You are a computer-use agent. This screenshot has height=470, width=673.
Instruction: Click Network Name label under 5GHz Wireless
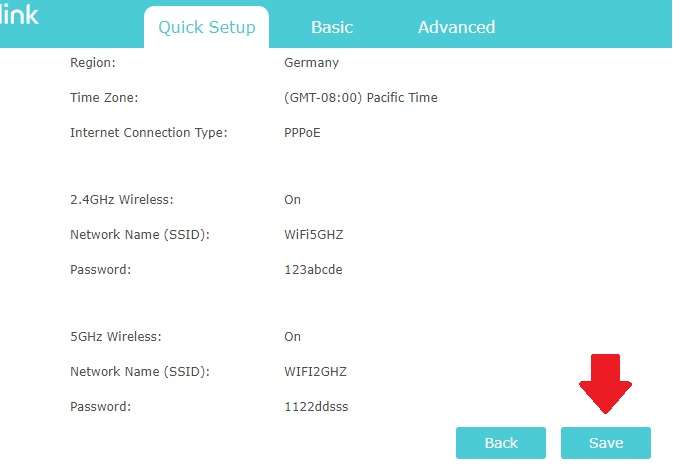pyautogui.click(x=140, y=371)
